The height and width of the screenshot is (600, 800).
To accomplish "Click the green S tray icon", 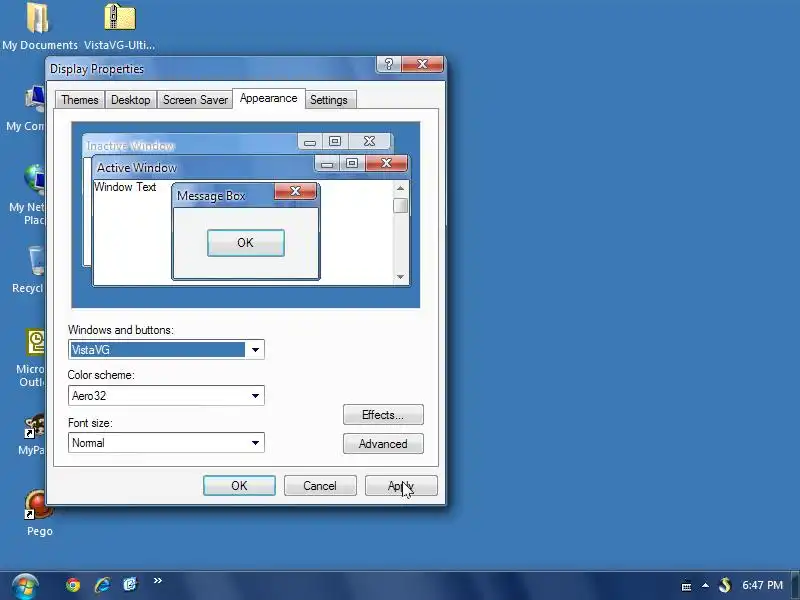I will pos(724,585).
